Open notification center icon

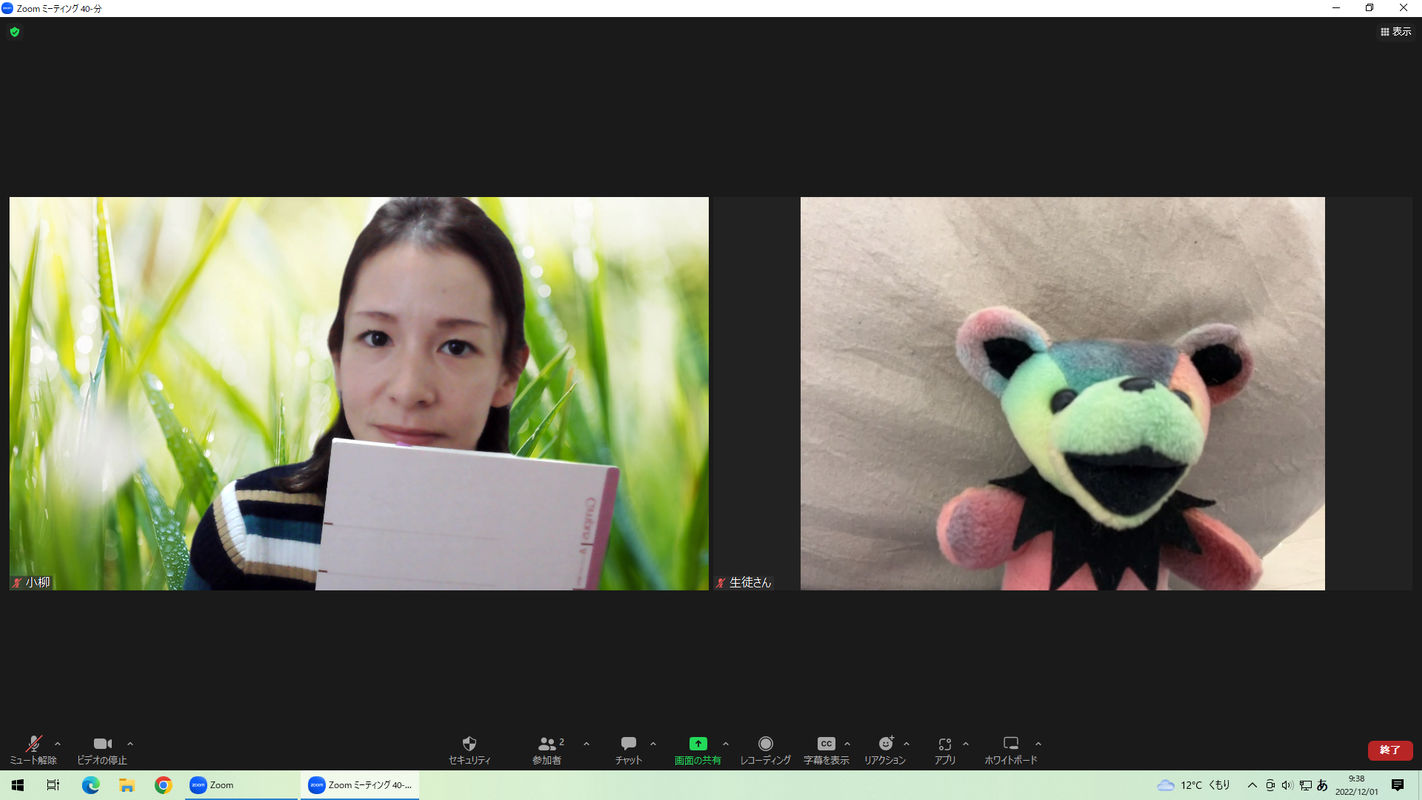pyautogui.click(x=1398, y=785)
